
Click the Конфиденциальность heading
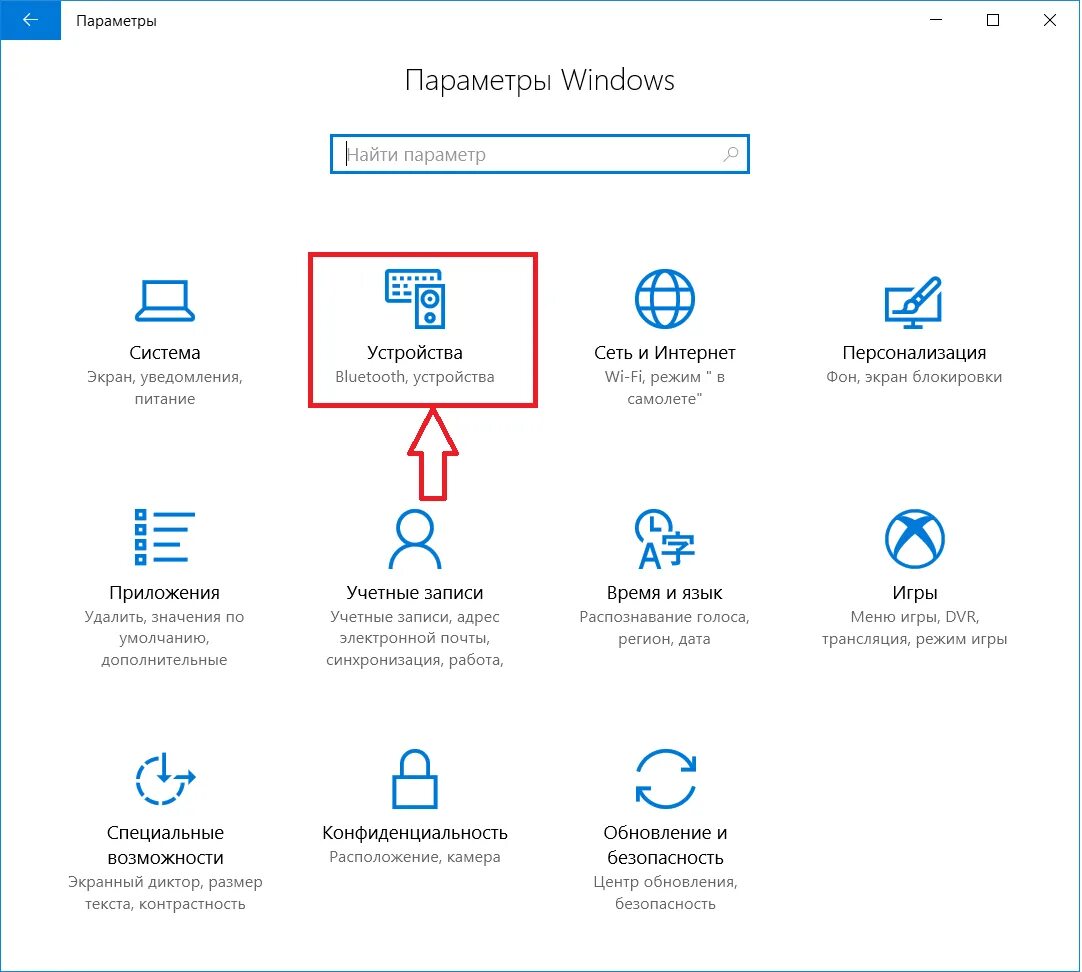coord(415,833)
